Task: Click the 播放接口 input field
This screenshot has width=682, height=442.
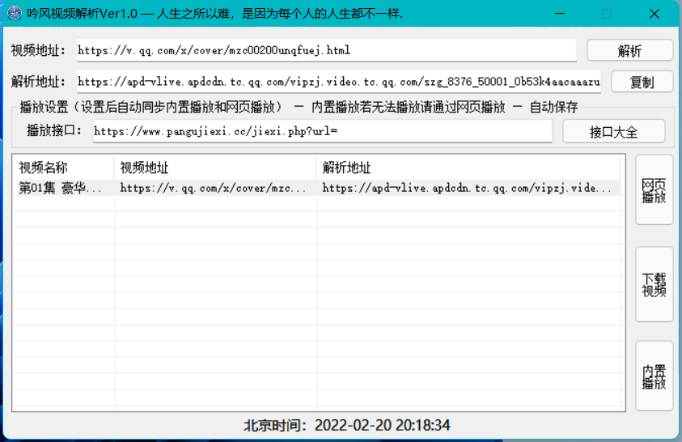Action: (320, 131)
